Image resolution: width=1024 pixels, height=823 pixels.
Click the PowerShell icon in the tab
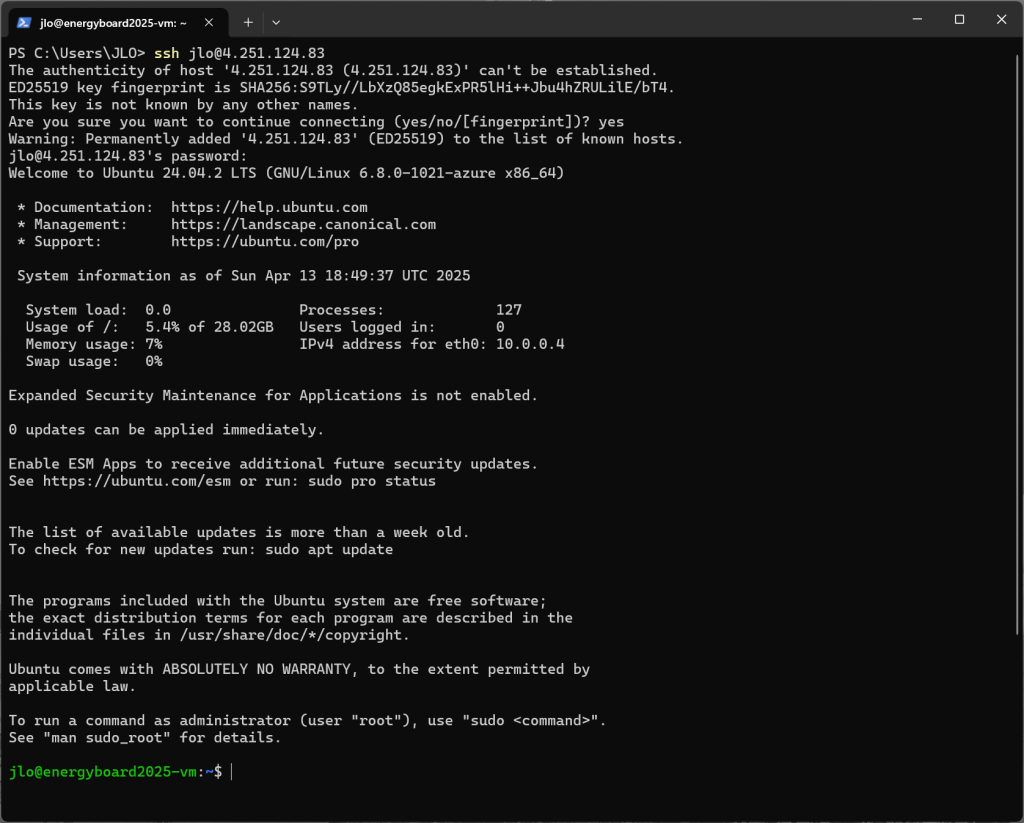(24, 23)
